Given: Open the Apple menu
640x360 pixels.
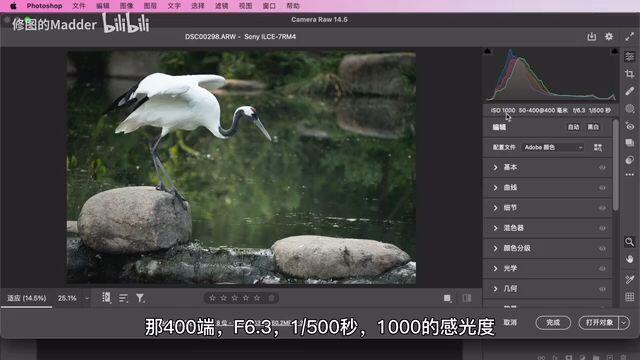Looking at the screenshot, I should tap(13, 6).
